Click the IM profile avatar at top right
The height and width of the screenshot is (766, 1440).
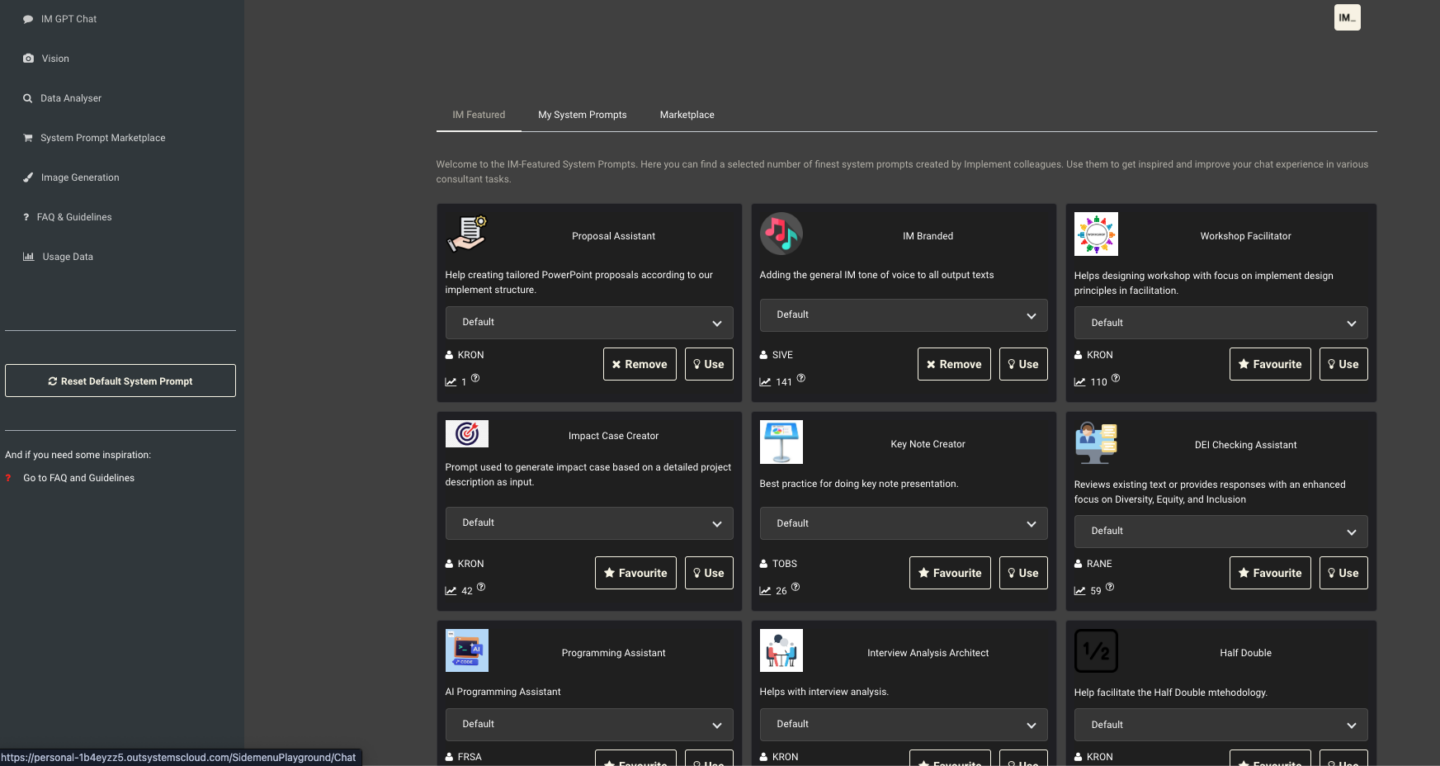pos(1347,17)
